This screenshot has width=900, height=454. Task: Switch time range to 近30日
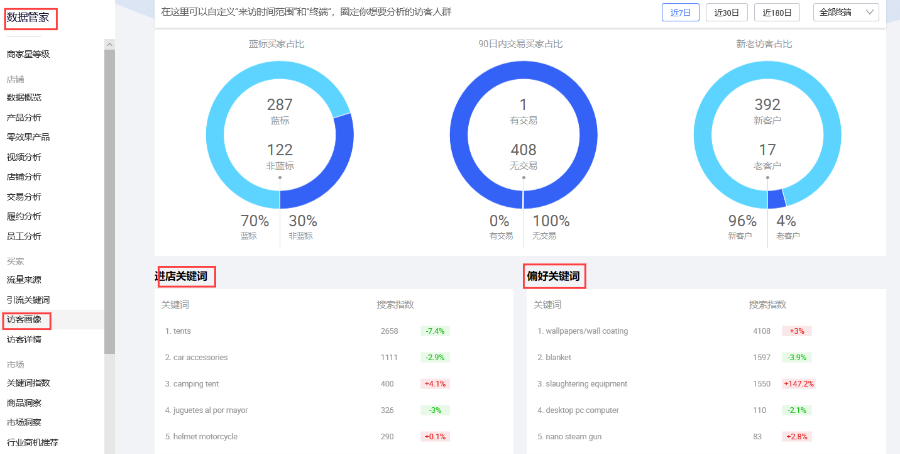click(726, 12)
